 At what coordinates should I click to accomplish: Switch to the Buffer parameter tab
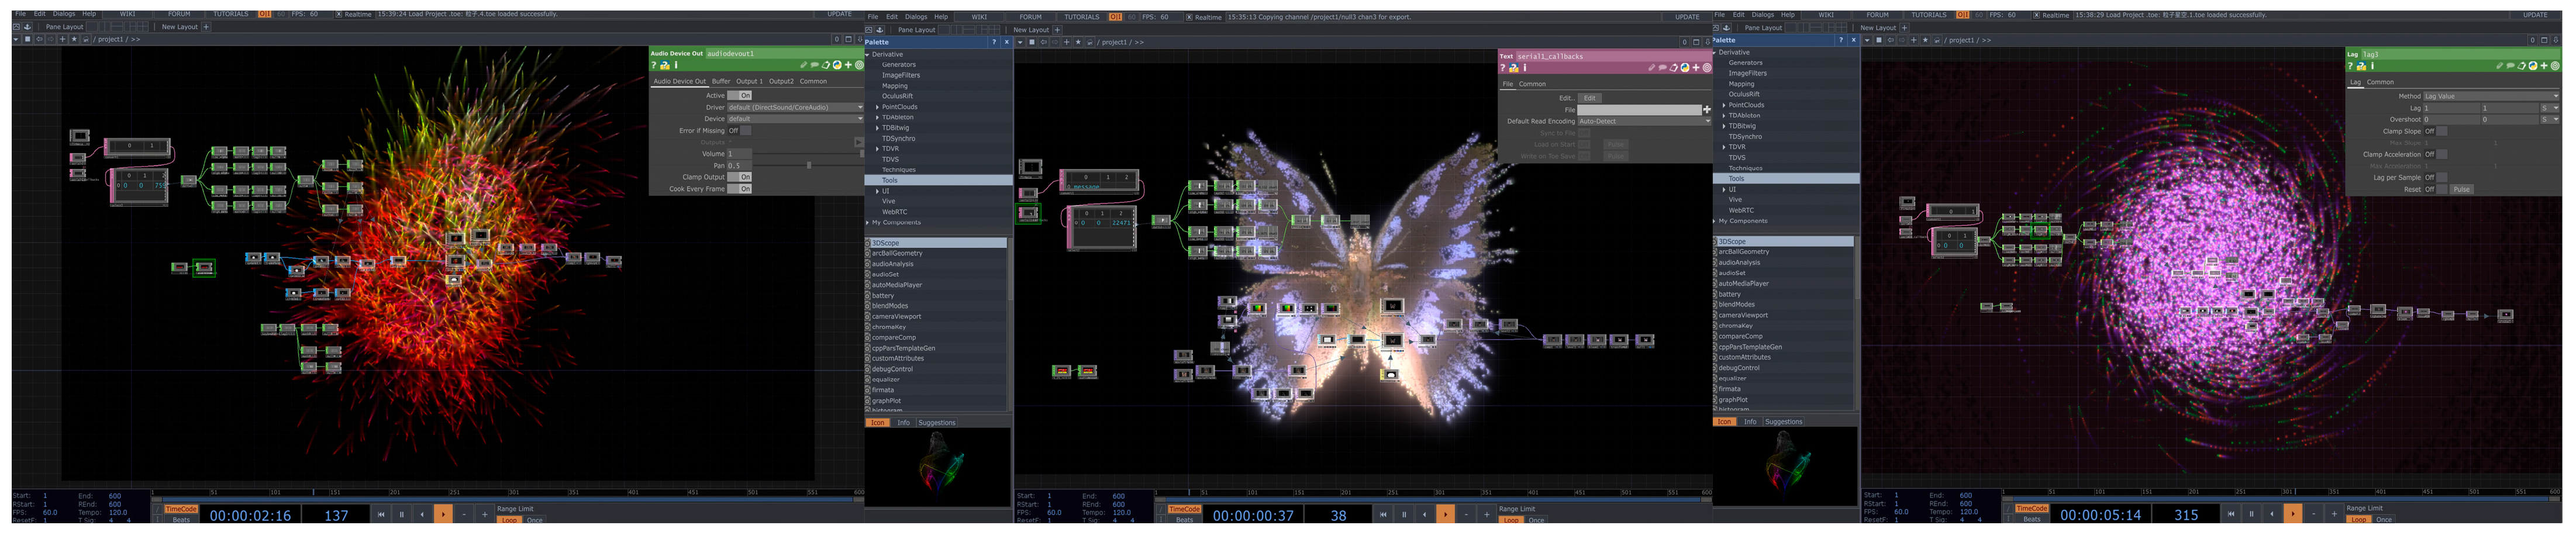pyautogui.click(x=721, y=81)
